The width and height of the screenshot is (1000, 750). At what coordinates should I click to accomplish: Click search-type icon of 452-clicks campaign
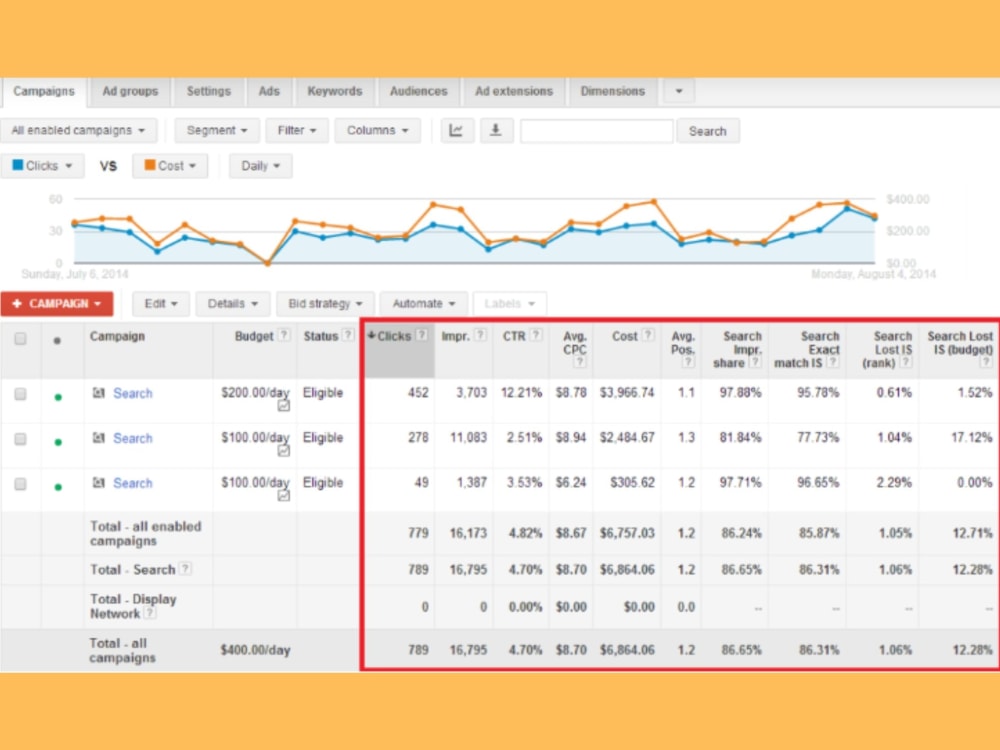(x=98, y=393)
